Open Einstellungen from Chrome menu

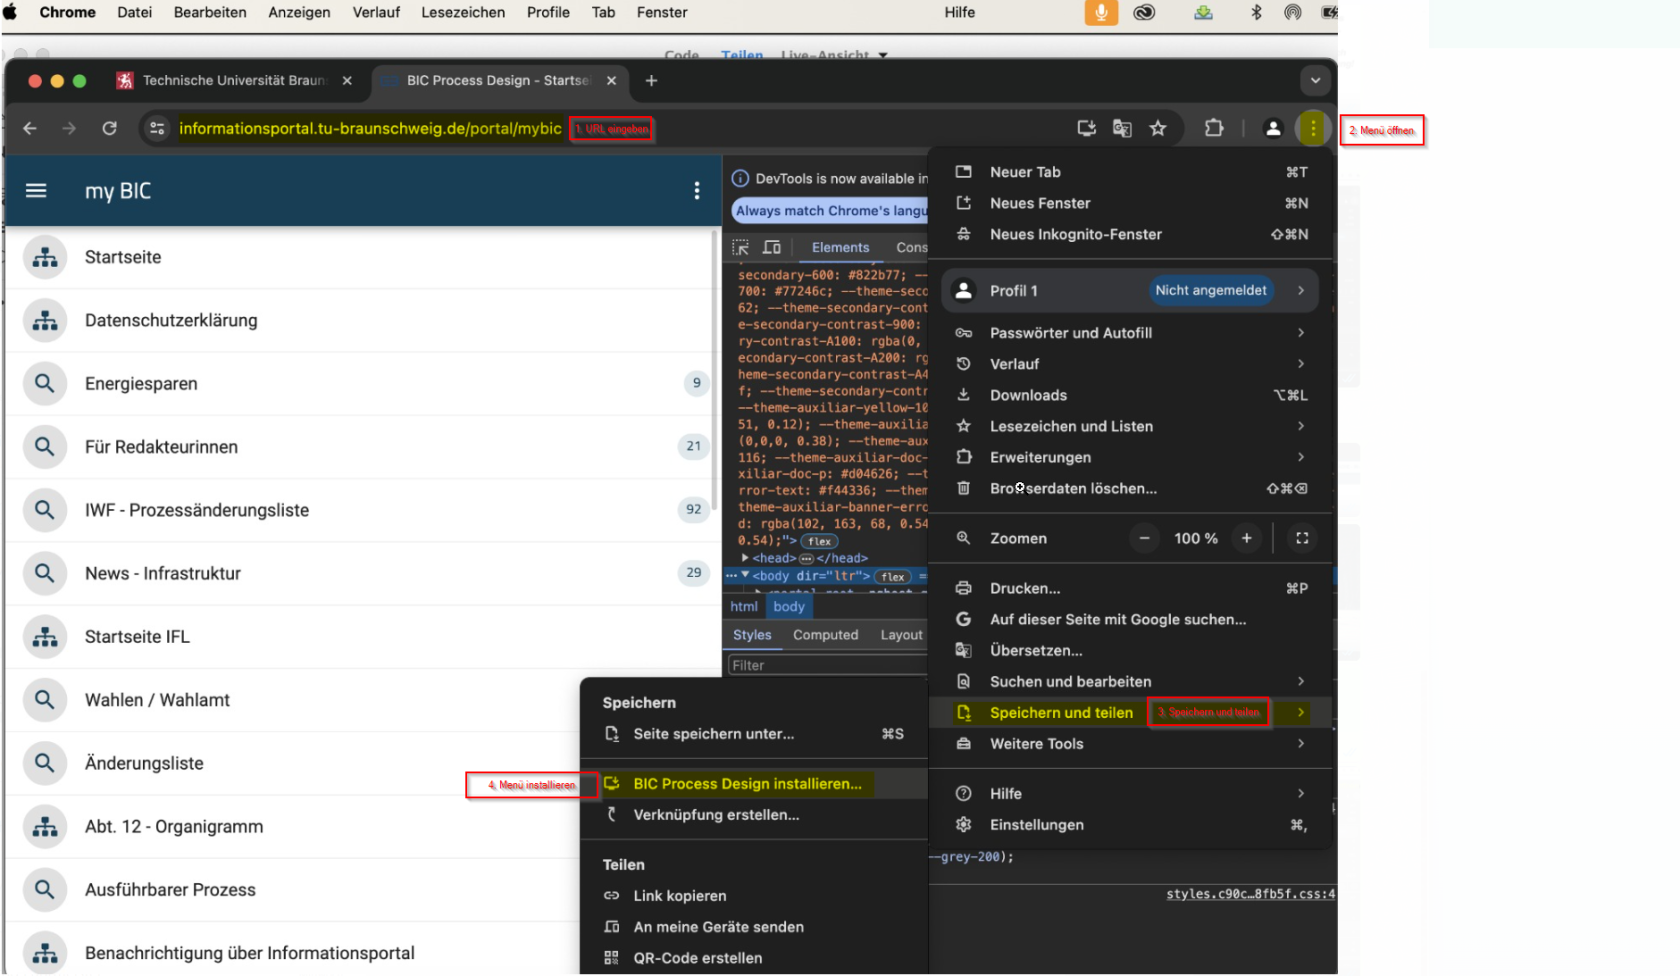pos(1131,824)
